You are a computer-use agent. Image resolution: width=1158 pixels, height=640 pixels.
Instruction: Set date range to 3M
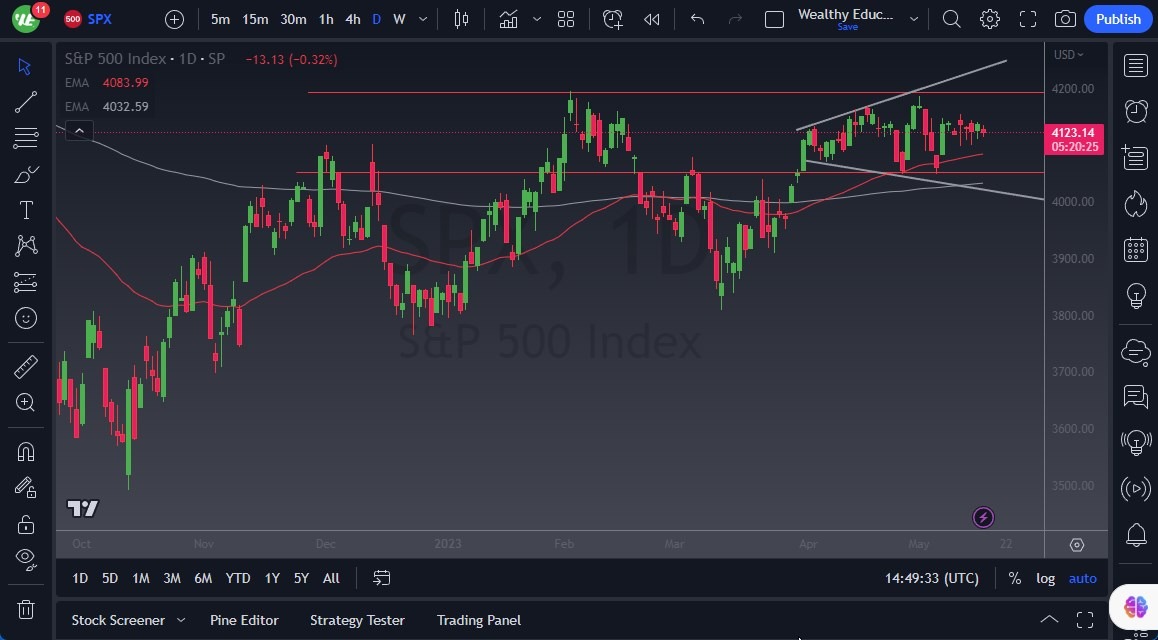172,578
